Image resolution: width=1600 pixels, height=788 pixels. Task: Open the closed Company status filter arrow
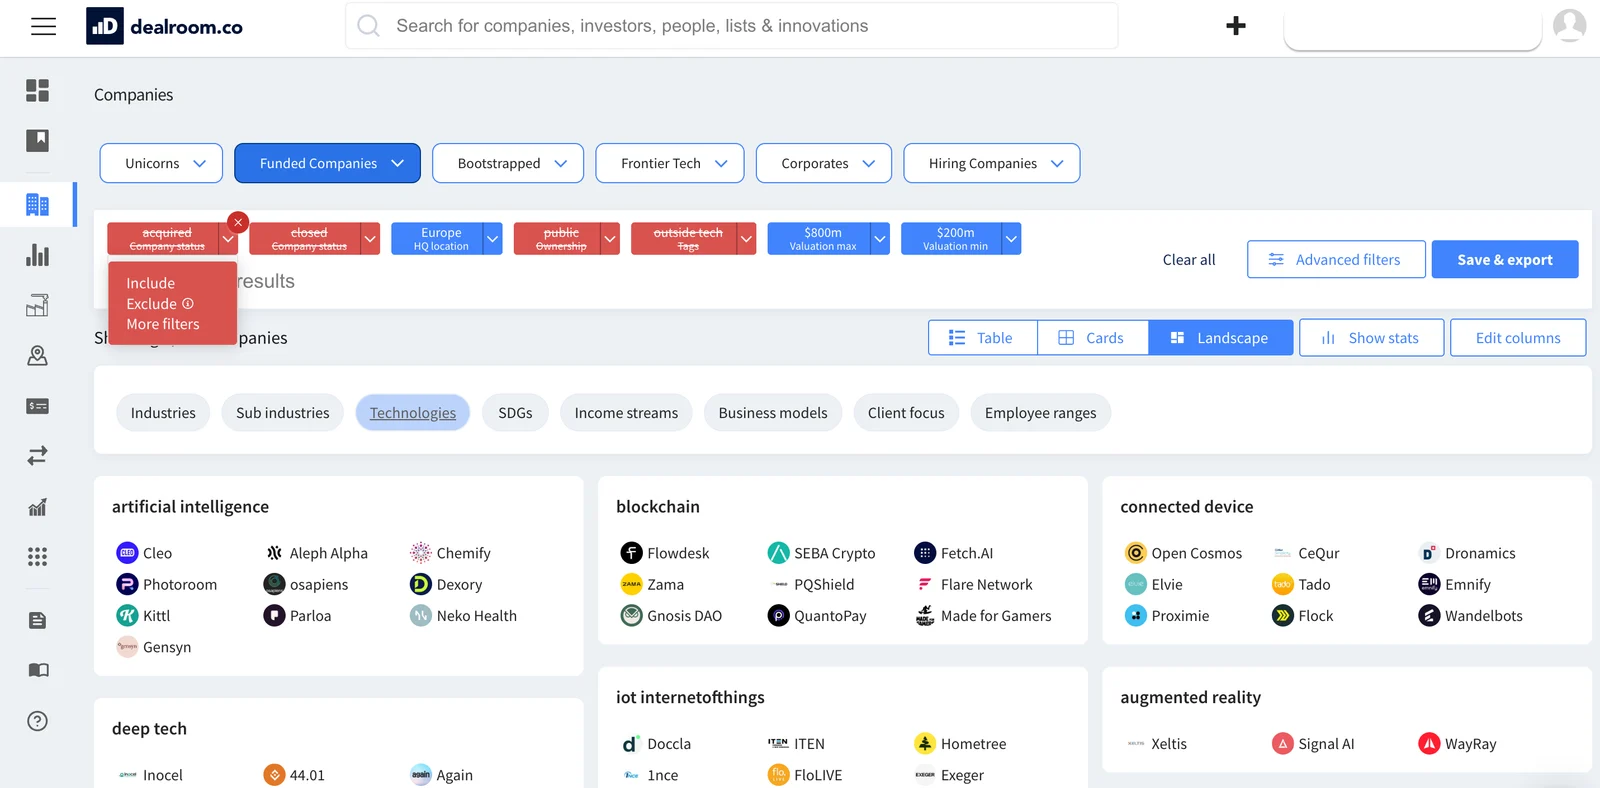pyautogui.click(x=370, y=239)
